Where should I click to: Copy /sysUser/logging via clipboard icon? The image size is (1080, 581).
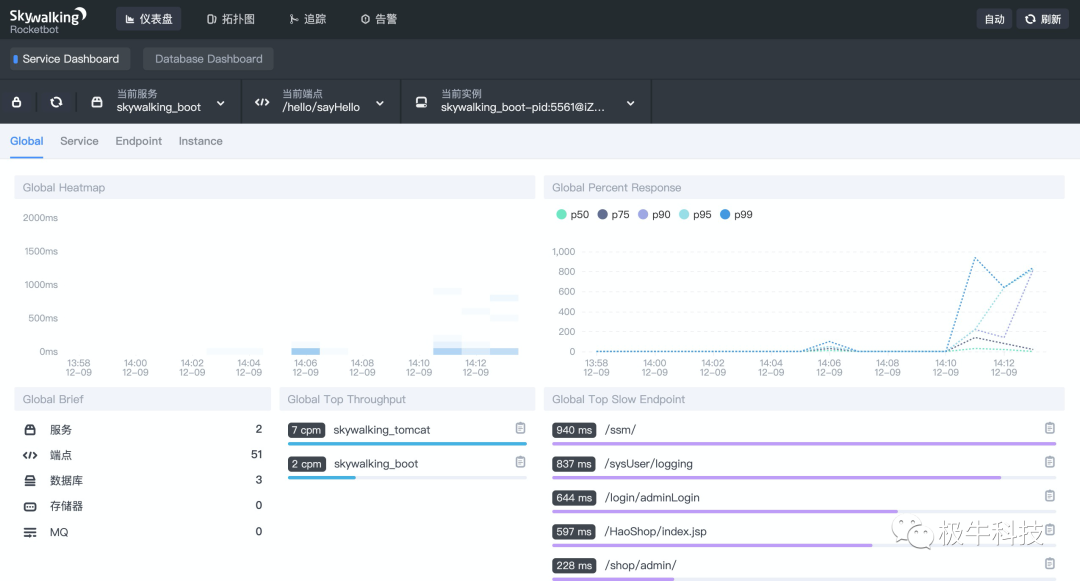1050,462
